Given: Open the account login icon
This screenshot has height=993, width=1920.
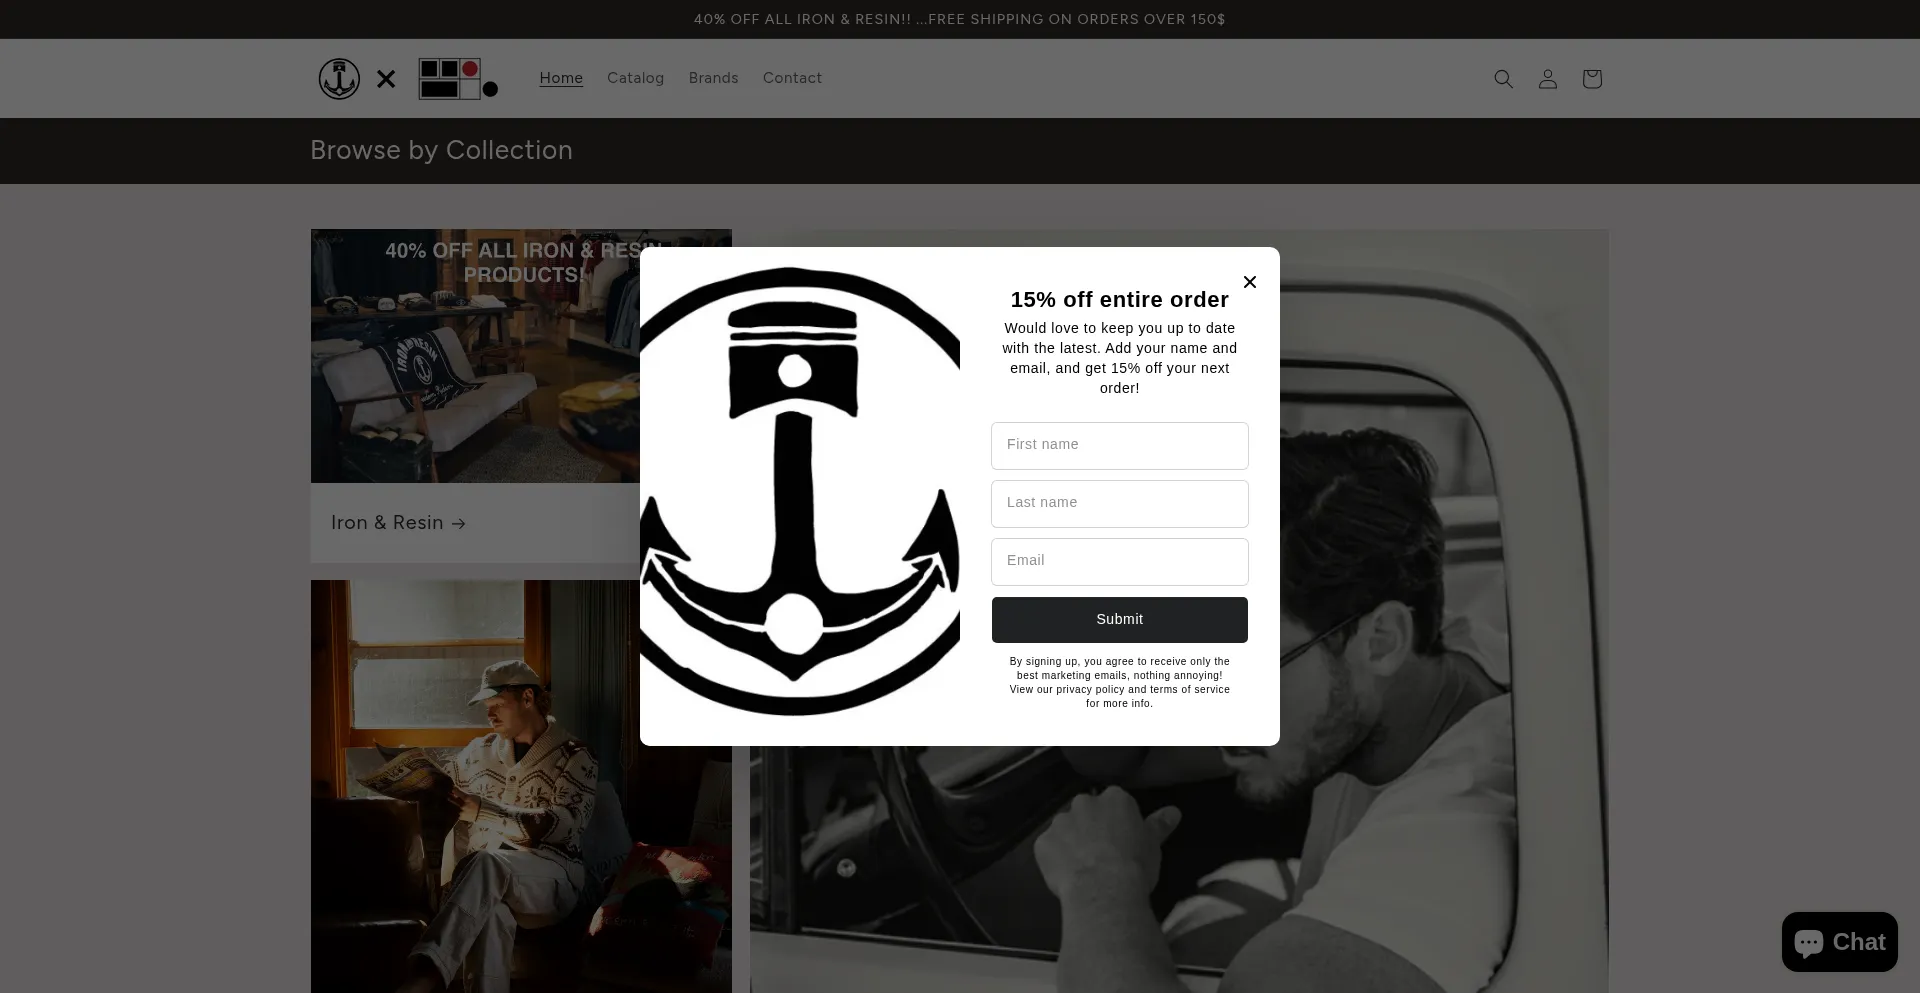Looking at the screenshot, I should click(1547, 79).
